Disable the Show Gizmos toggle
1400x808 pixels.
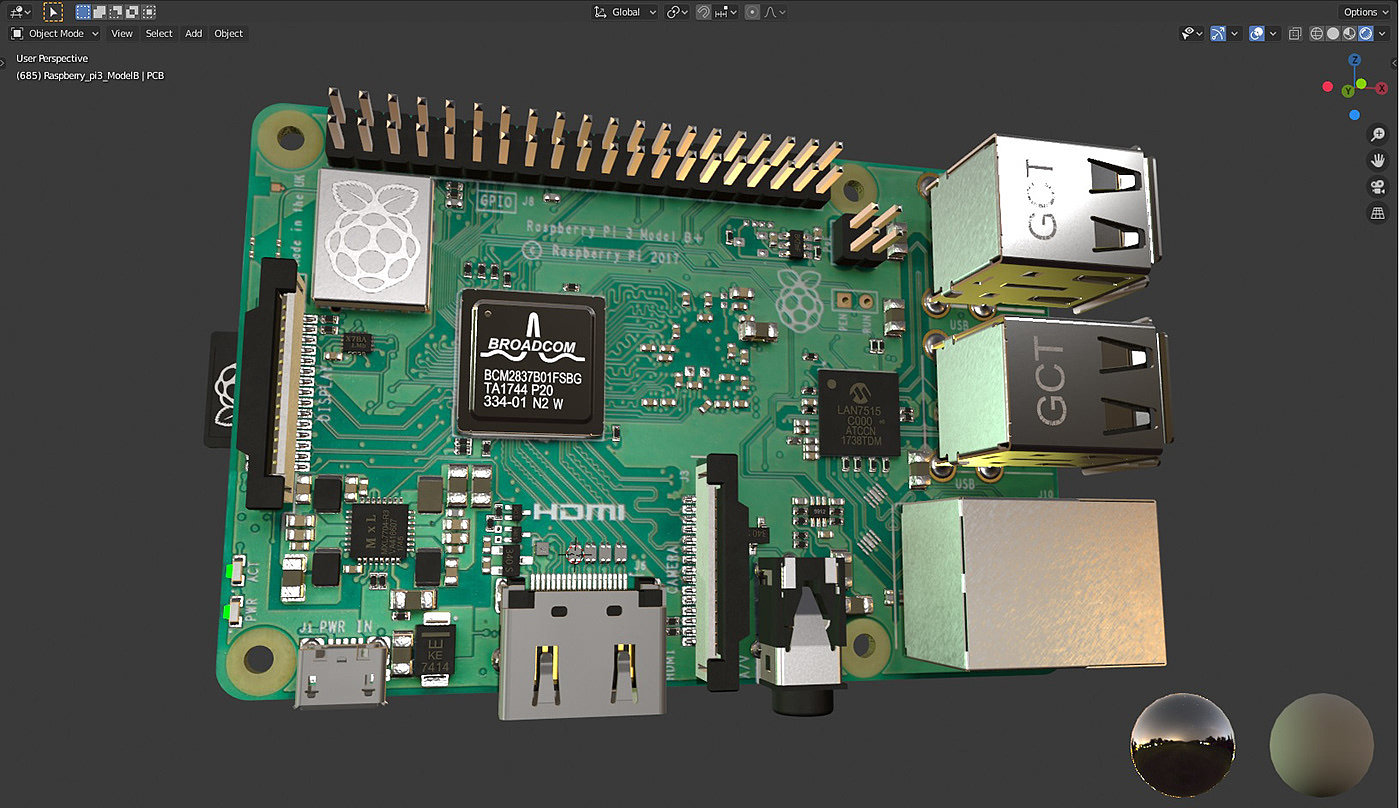[1218, 33]
